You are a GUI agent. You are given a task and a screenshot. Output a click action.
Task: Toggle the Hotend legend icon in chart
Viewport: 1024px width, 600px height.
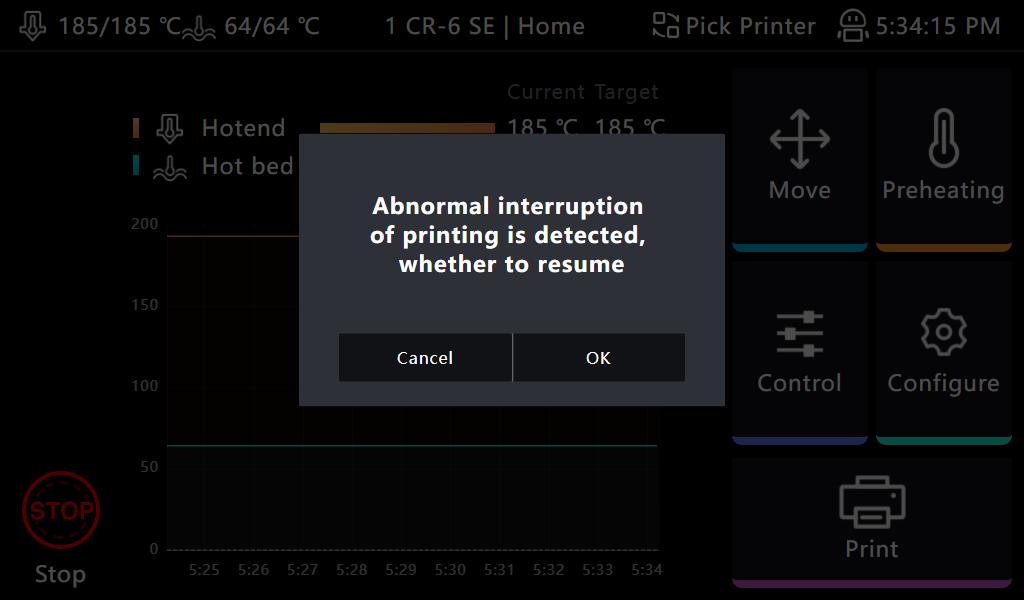pos(170,128)
